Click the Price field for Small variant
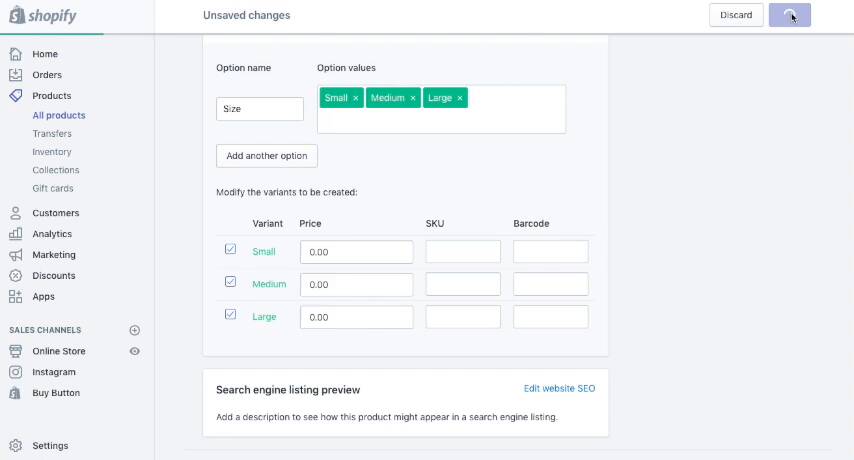 click(x=356, y=252)
